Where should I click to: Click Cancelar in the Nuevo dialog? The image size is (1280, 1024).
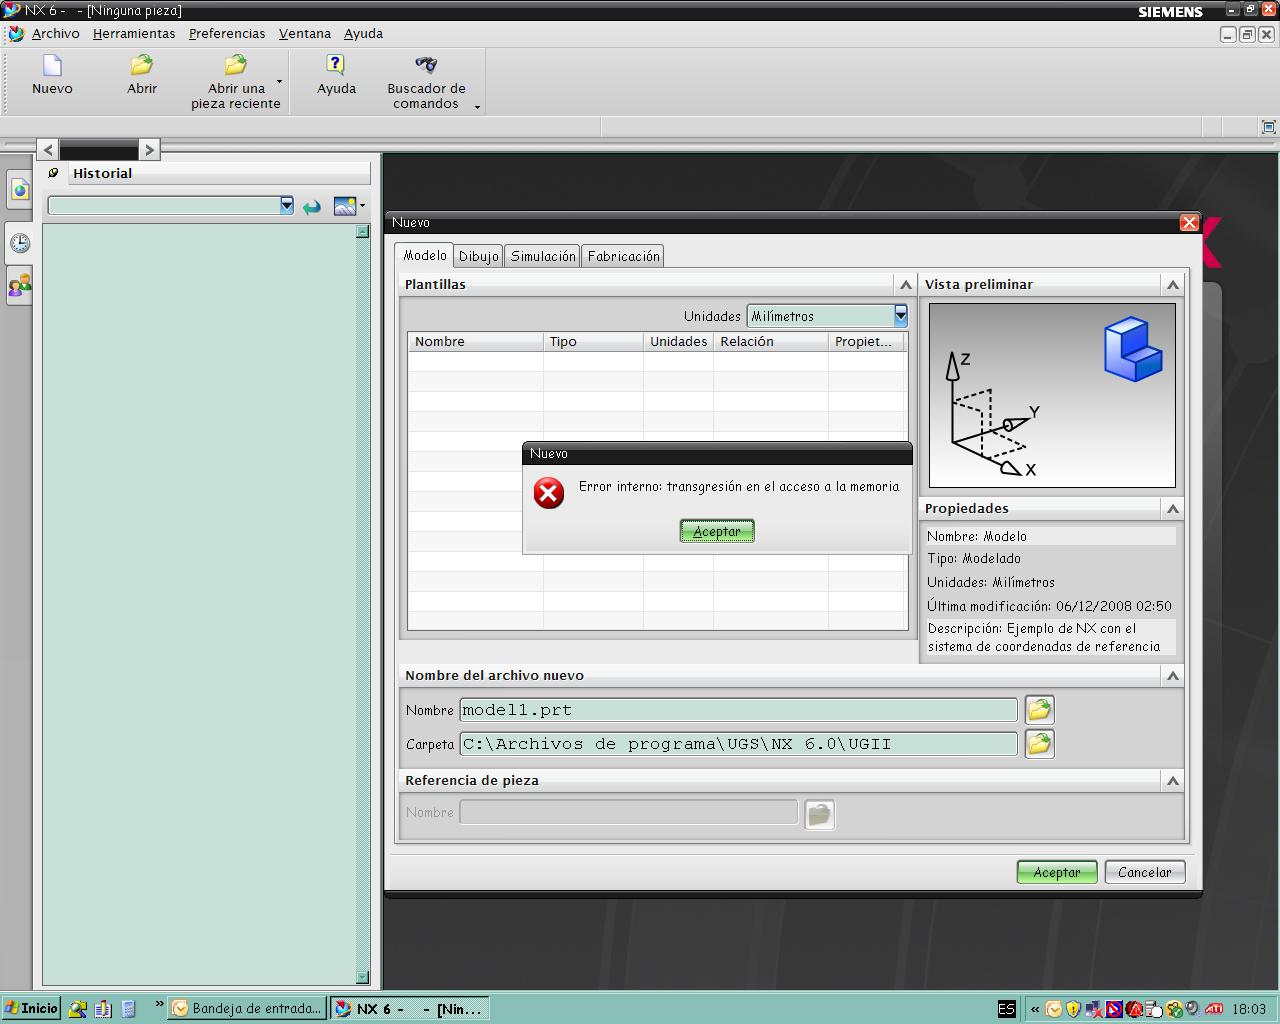pyautogui.click(x=1145, y=872)
